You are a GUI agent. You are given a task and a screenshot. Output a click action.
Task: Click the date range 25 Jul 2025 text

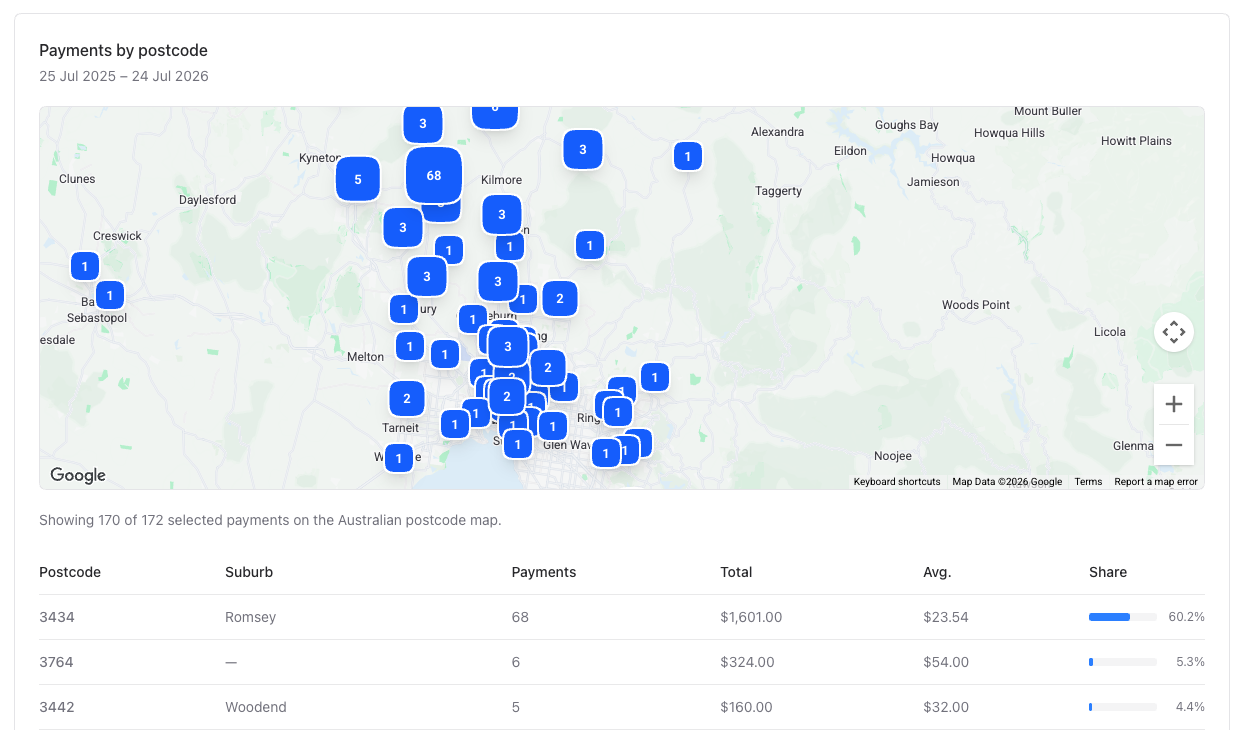click(124, 76)
